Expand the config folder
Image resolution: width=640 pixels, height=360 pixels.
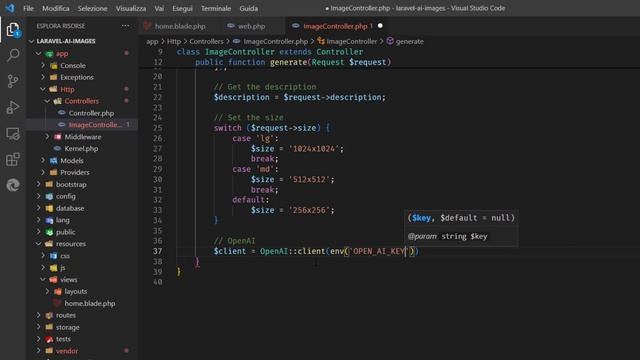click(x=38, y=196)
